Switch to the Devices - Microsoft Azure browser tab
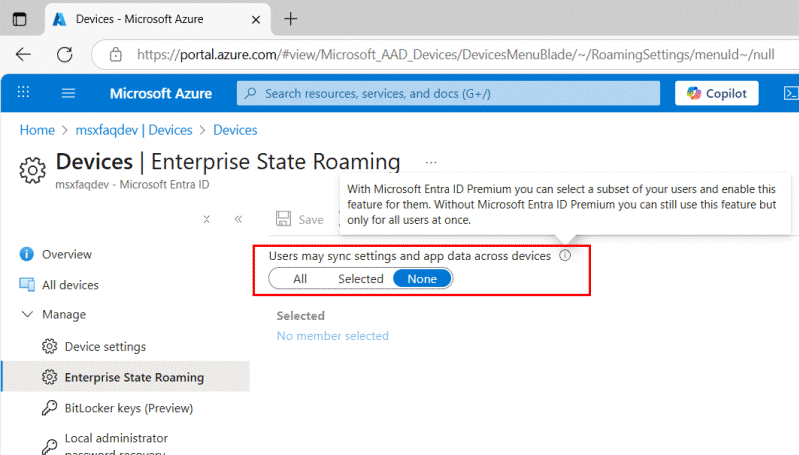Viewport: 799px width, 455px height. coord(158,19)
